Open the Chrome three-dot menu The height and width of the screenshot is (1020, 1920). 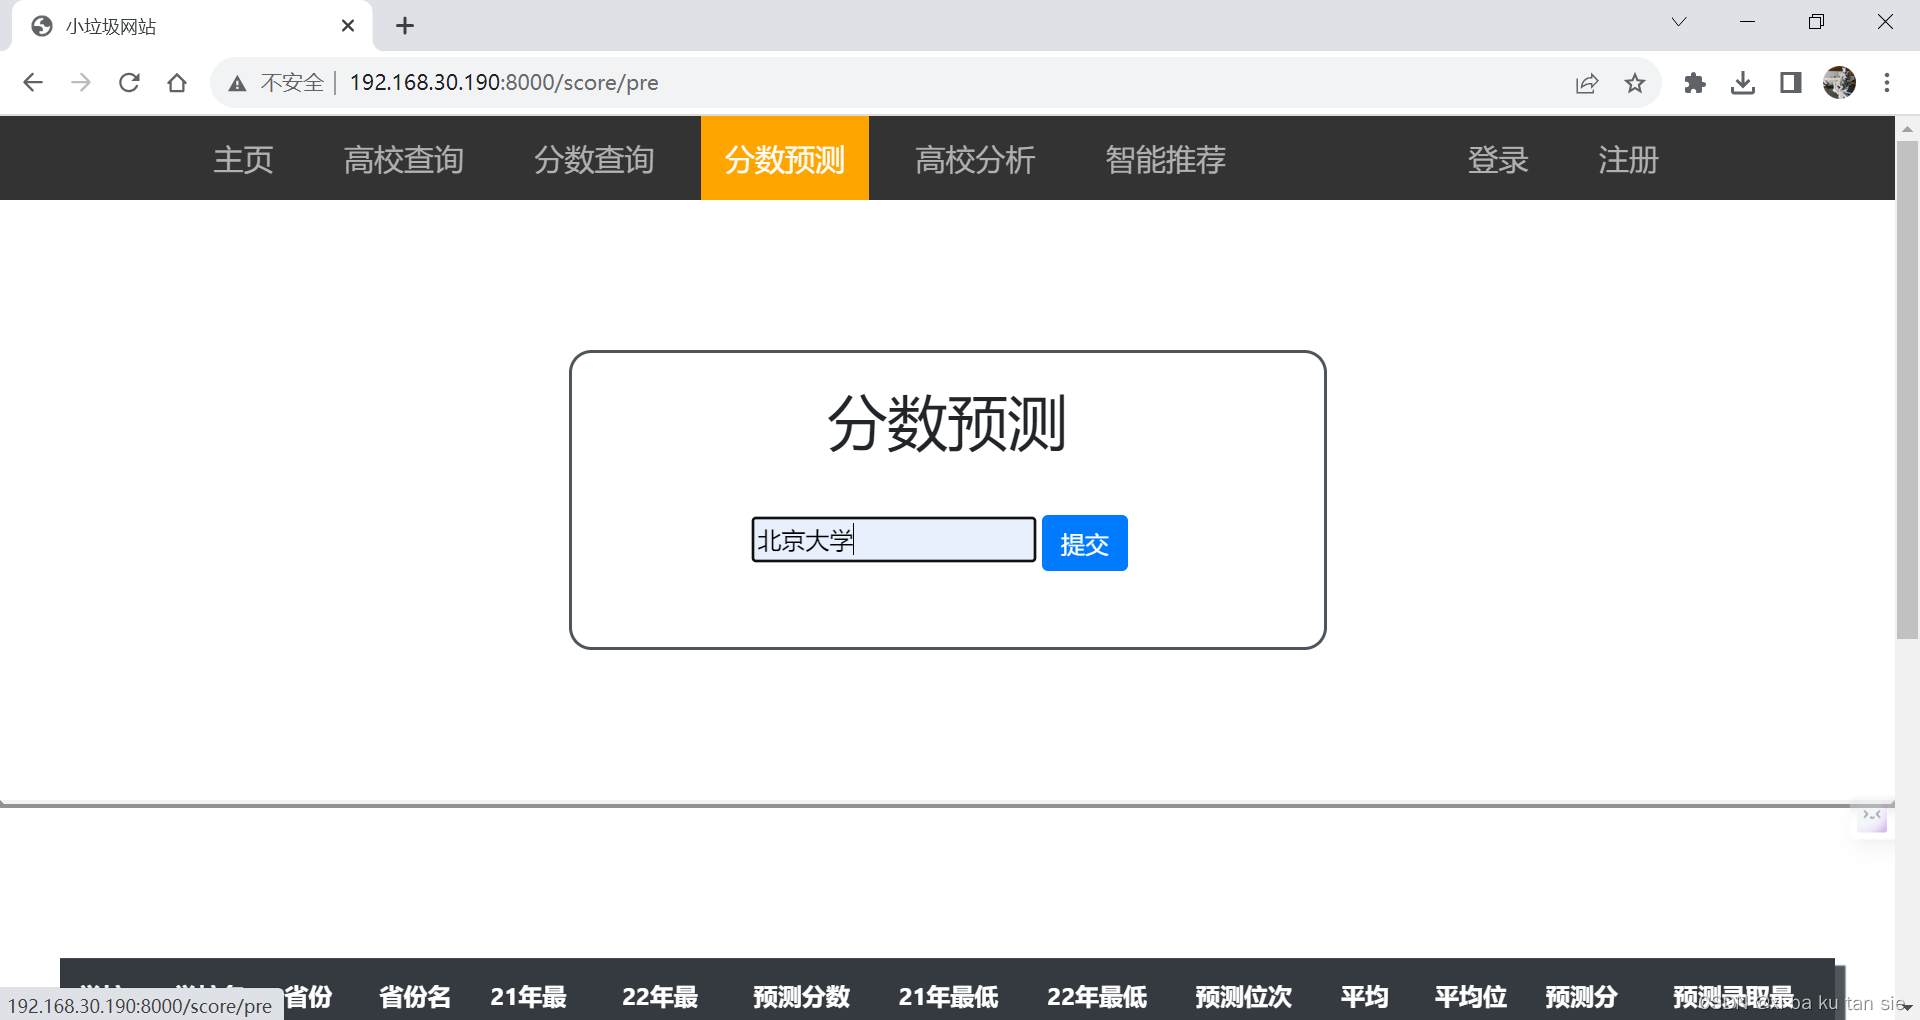pos(1887,83)
